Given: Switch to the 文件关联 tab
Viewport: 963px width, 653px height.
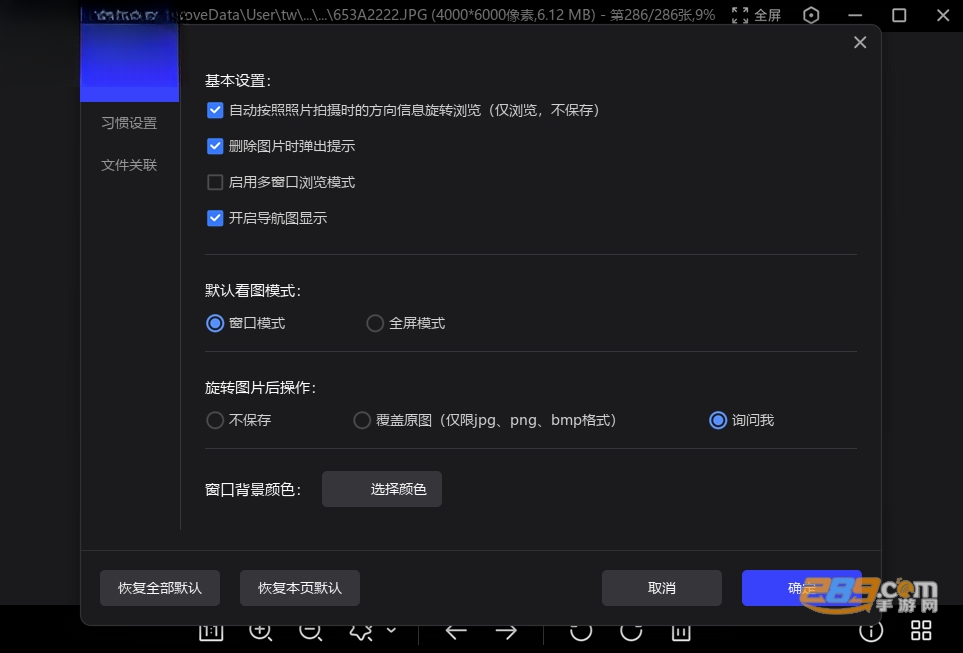Looking at the screenshot, I should coord(129,165).
